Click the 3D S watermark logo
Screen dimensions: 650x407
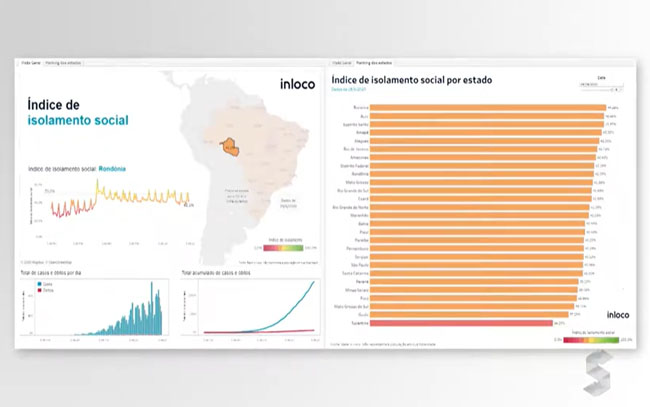coord(598,373)
